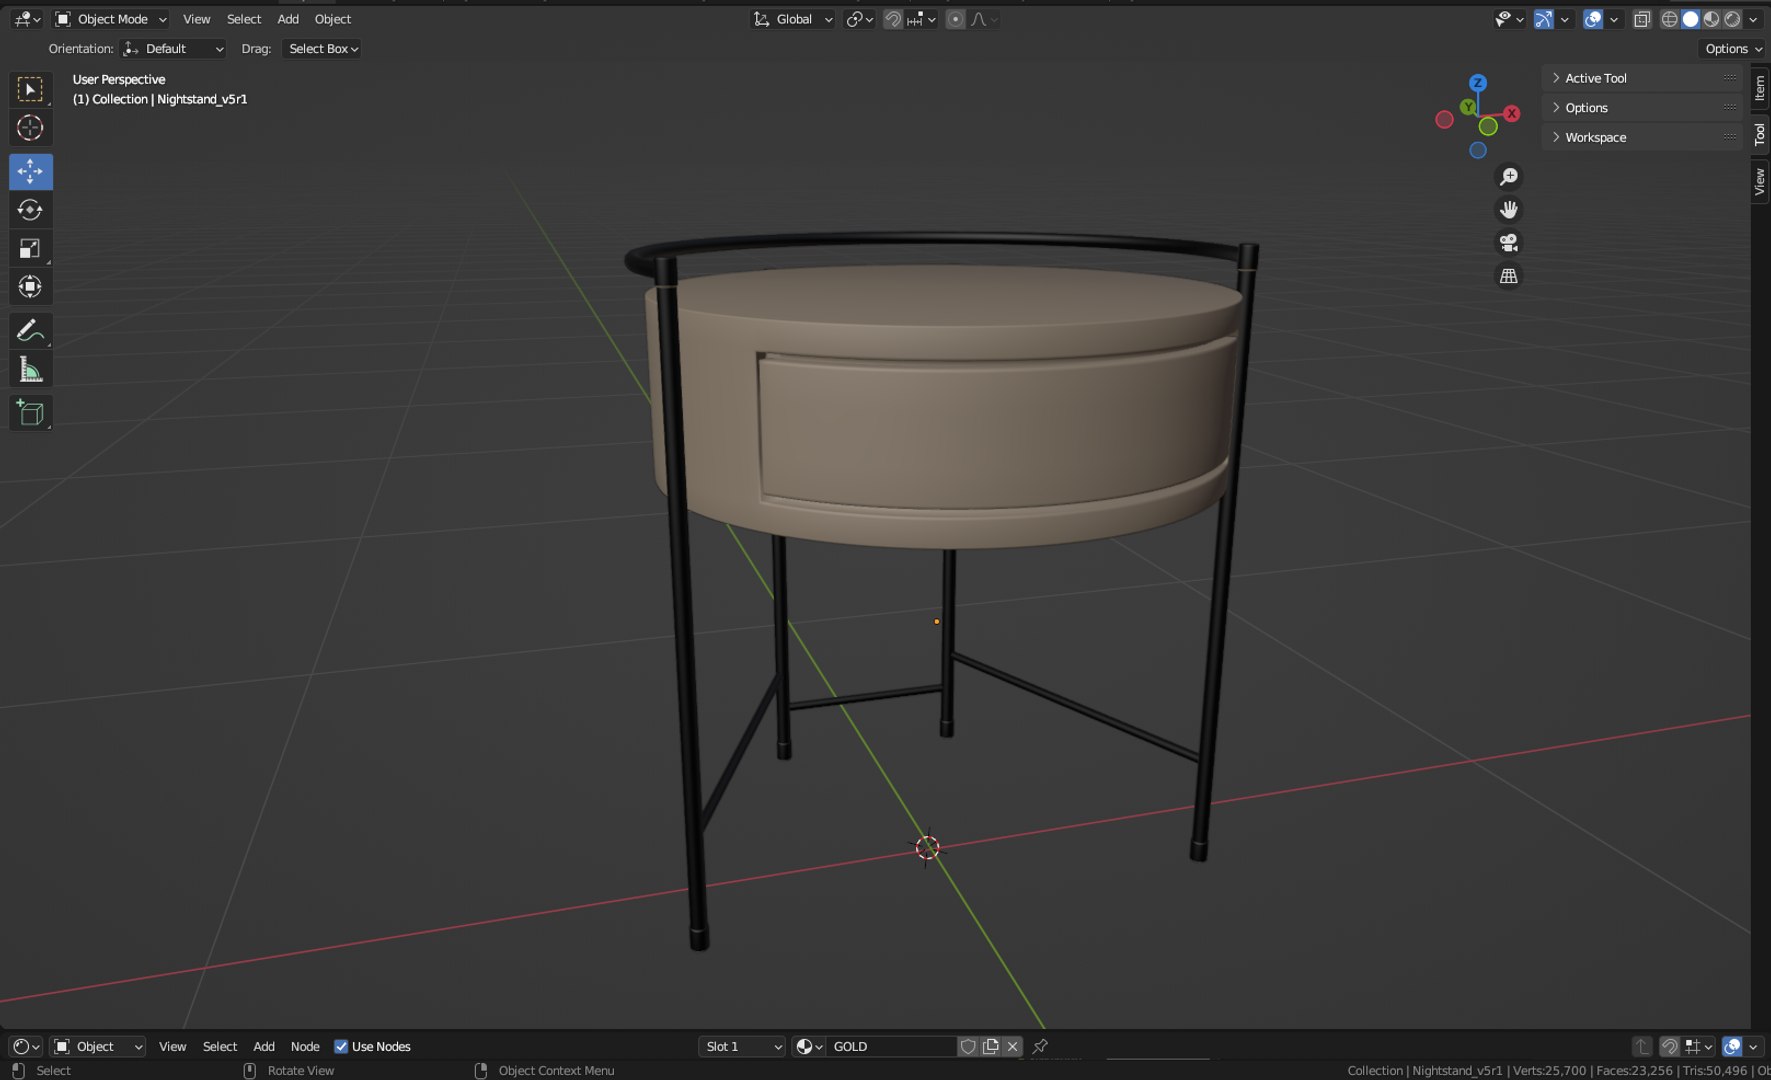Open the proportional editing falloff dropdown
This screenshot has height=1080, width=1771.
(x=984, y=19)
